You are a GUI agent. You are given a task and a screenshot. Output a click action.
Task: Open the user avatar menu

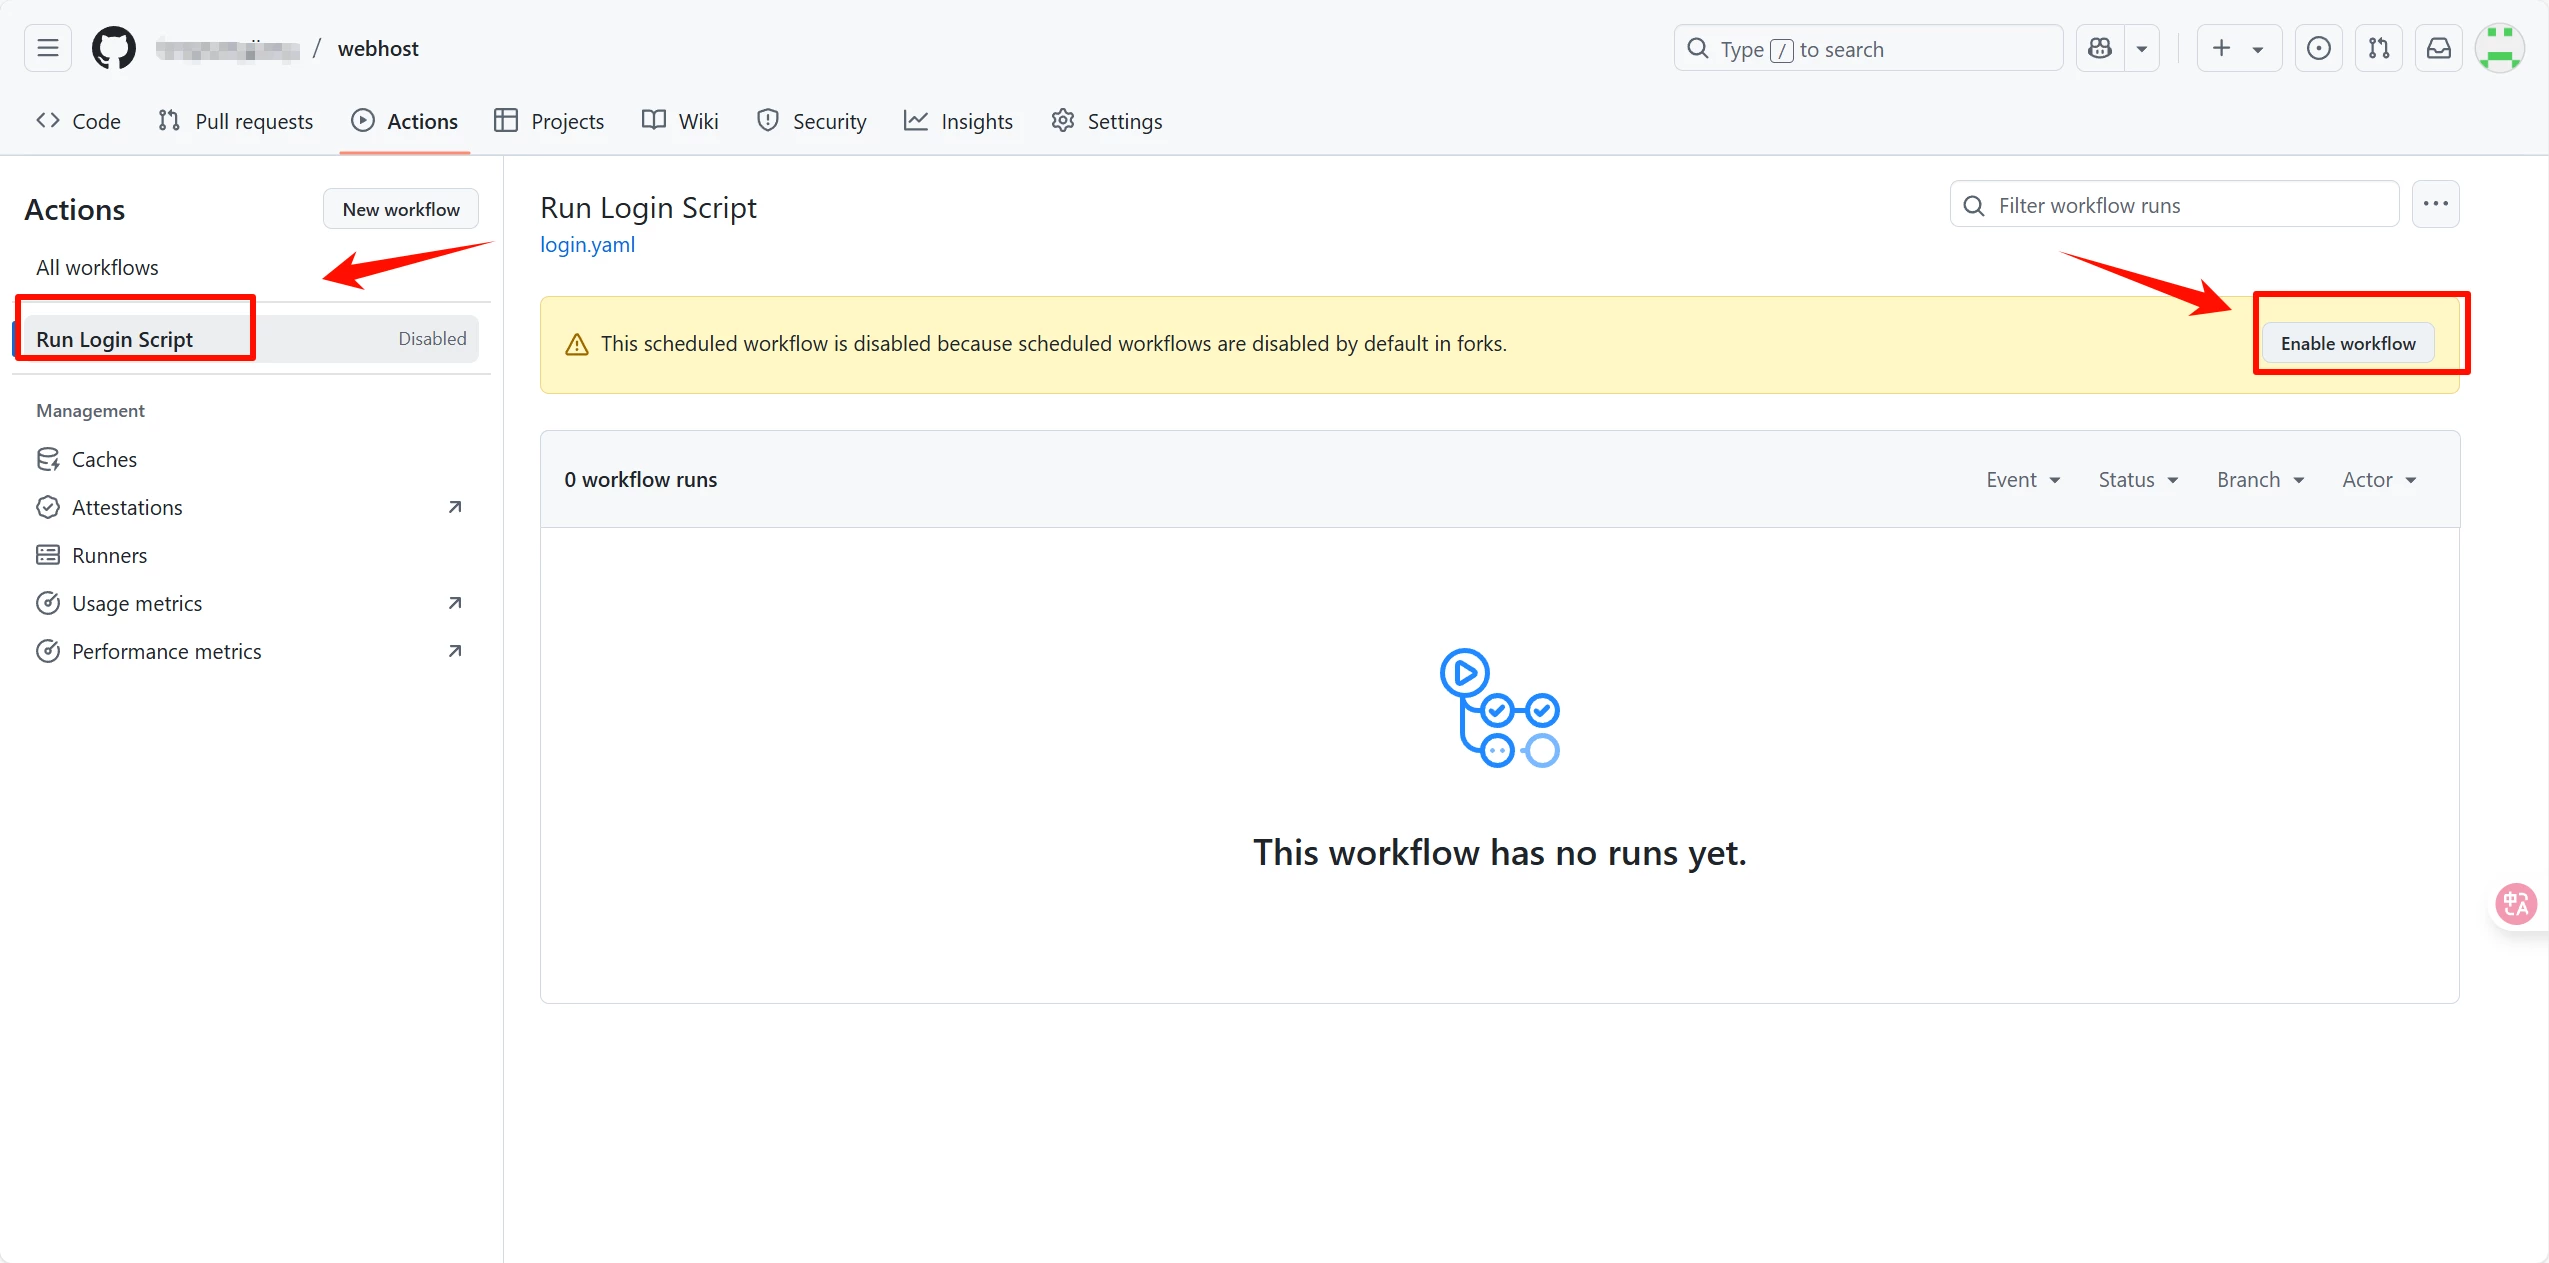pos(2498,48)
